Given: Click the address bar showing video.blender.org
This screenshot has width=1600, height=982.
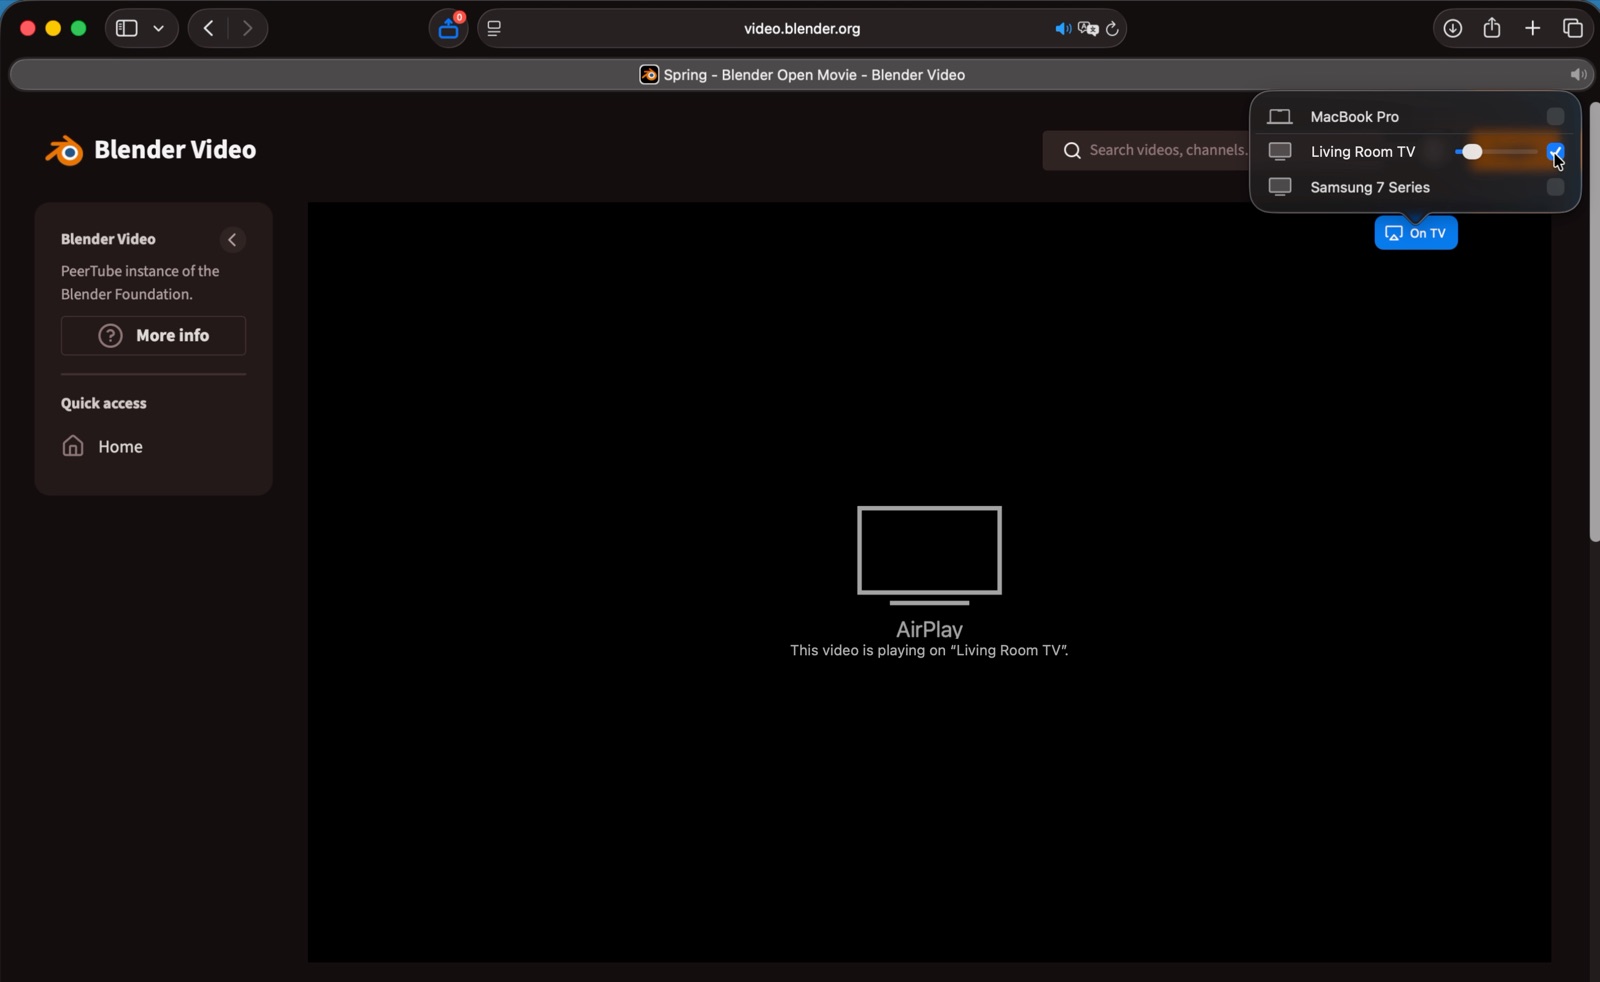Looking at the screenshot, I should point(802,28).
